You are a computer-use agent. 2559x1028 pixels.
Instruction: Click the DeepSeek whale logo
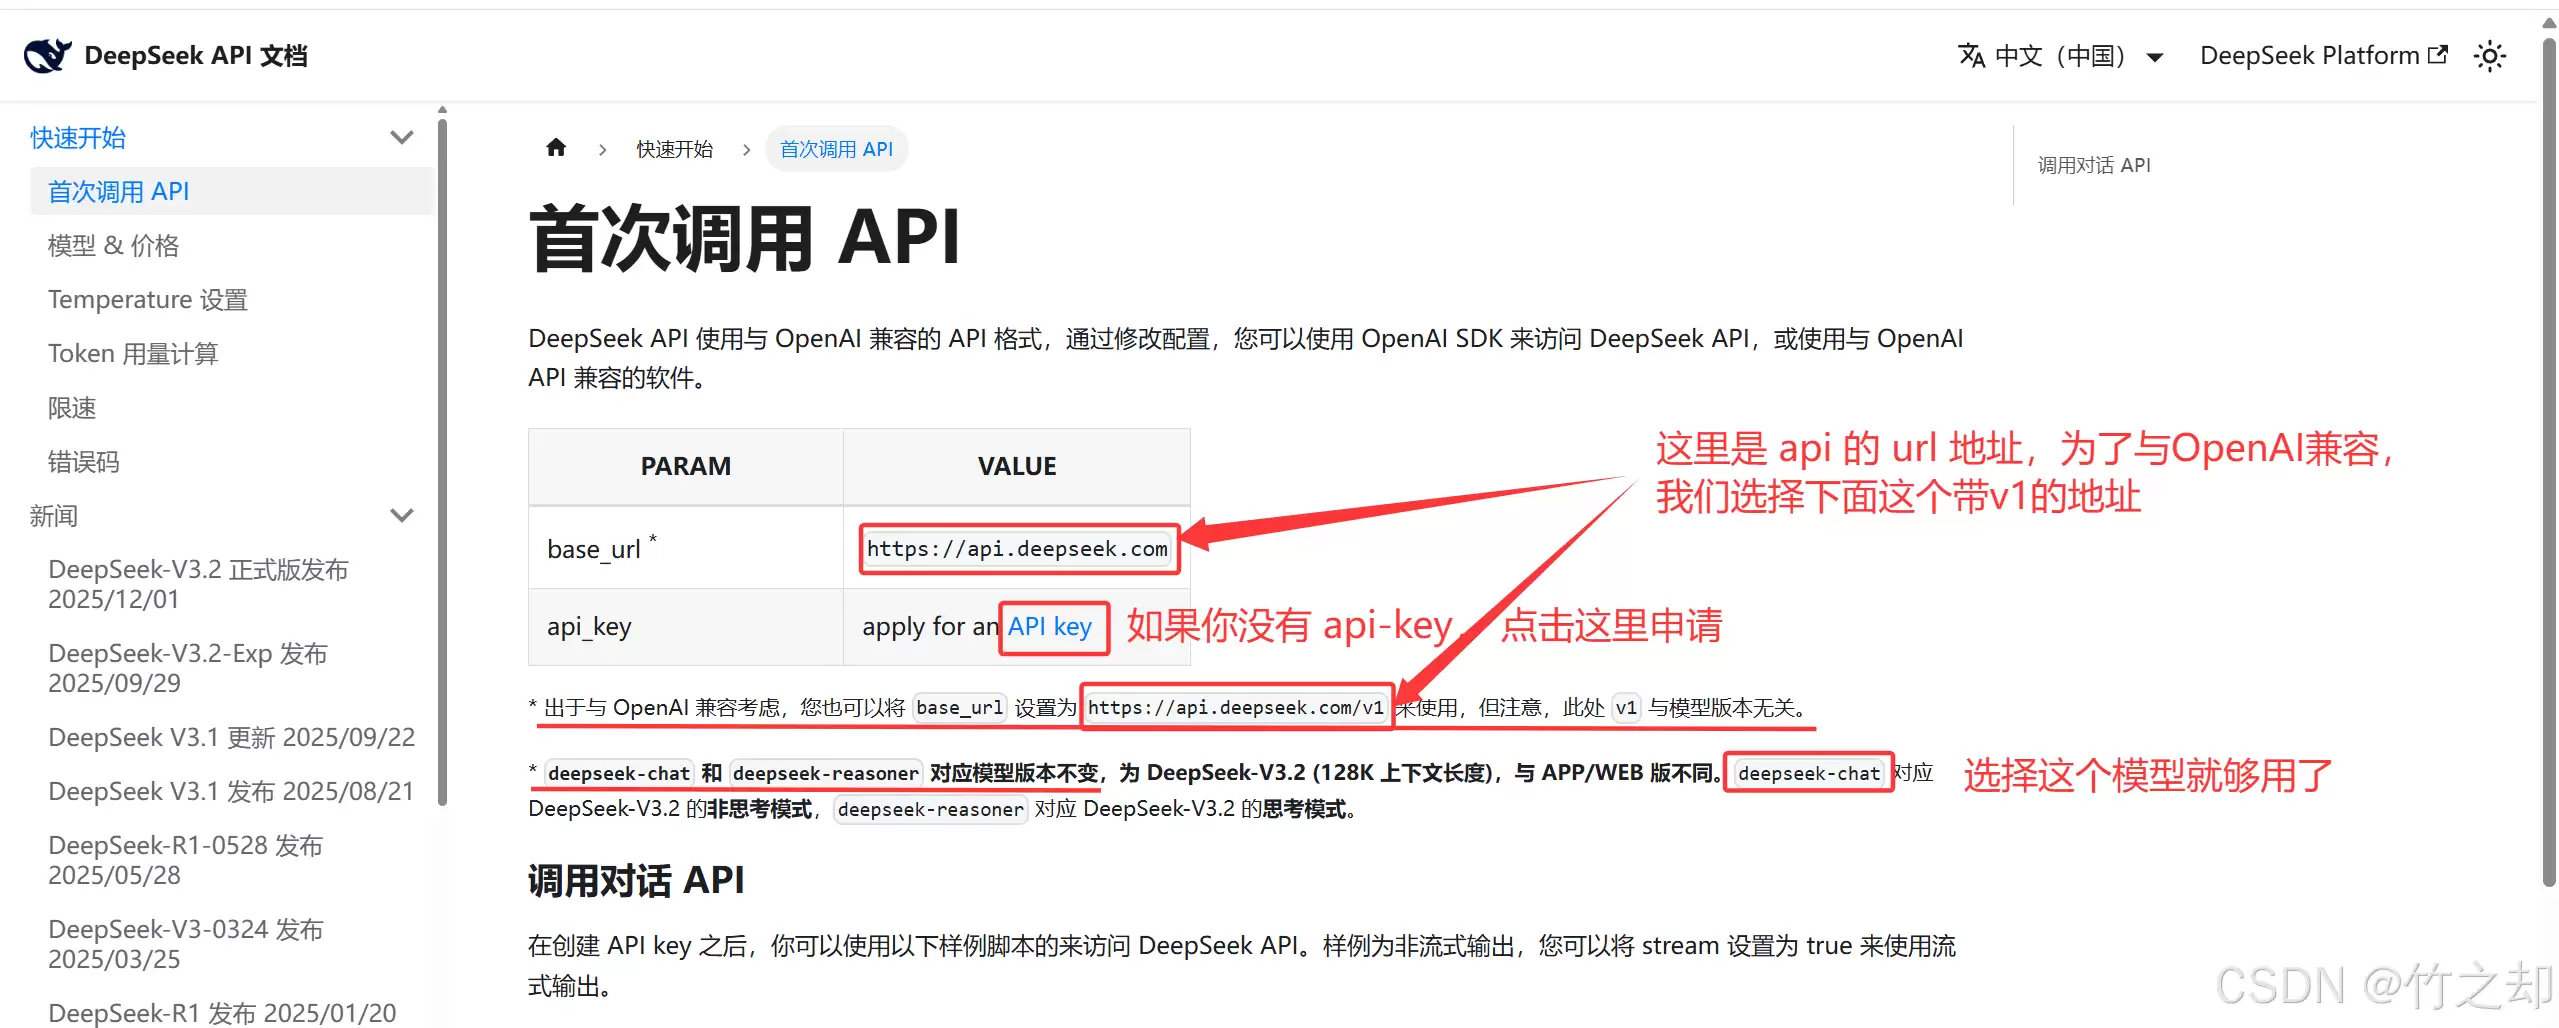click(x=46, y=55)
